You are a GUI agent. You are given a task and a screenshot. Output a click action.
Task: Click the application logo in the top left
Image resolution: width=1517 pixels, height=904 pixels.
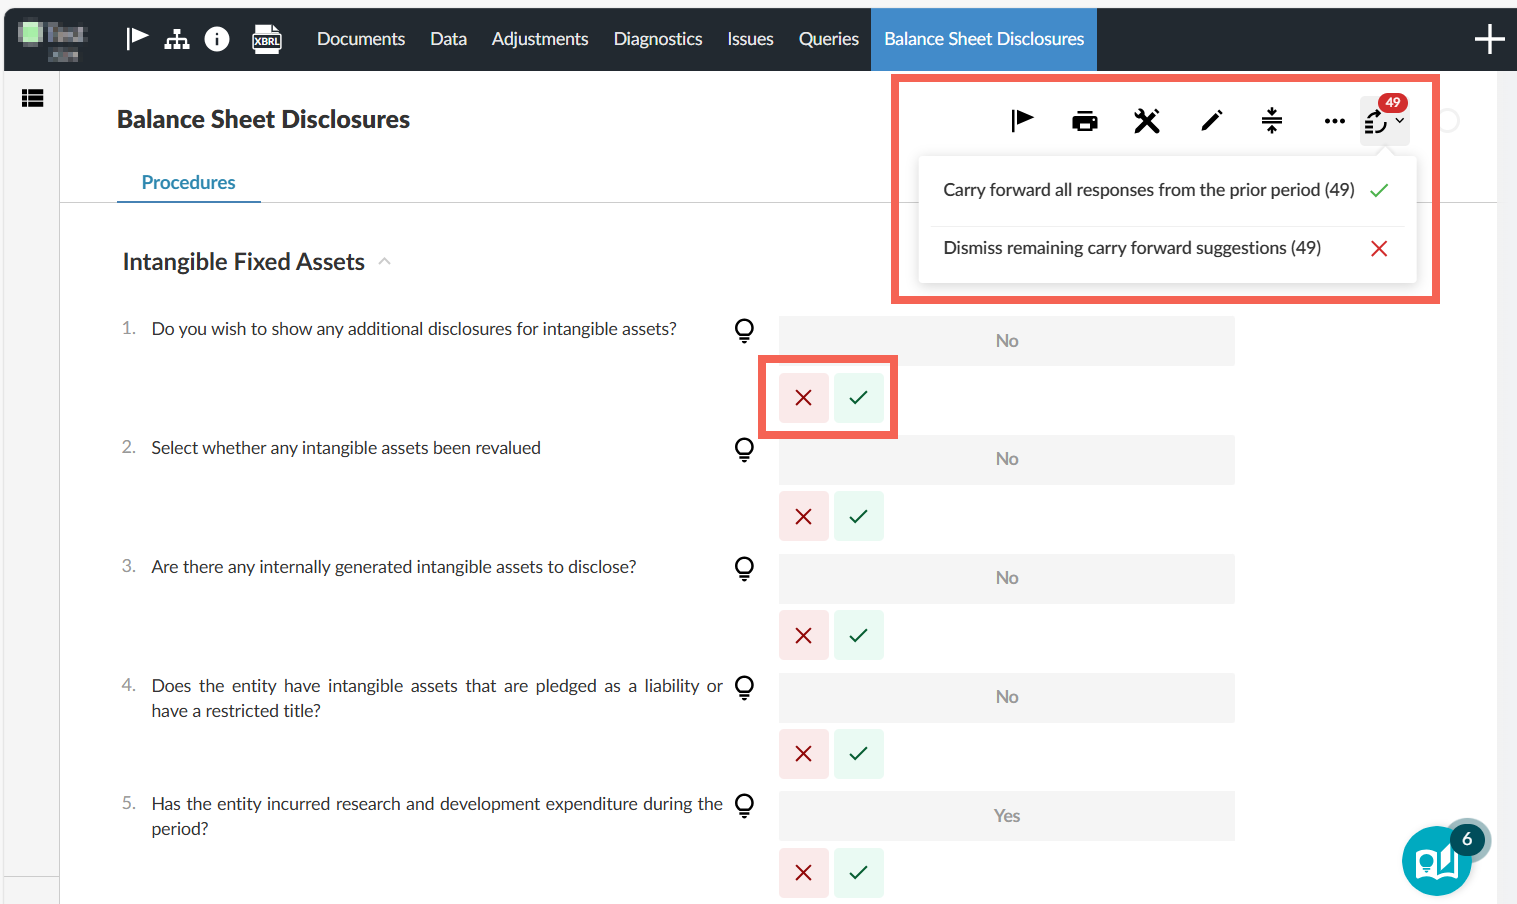pyautogui.click(x=53, y=39)
